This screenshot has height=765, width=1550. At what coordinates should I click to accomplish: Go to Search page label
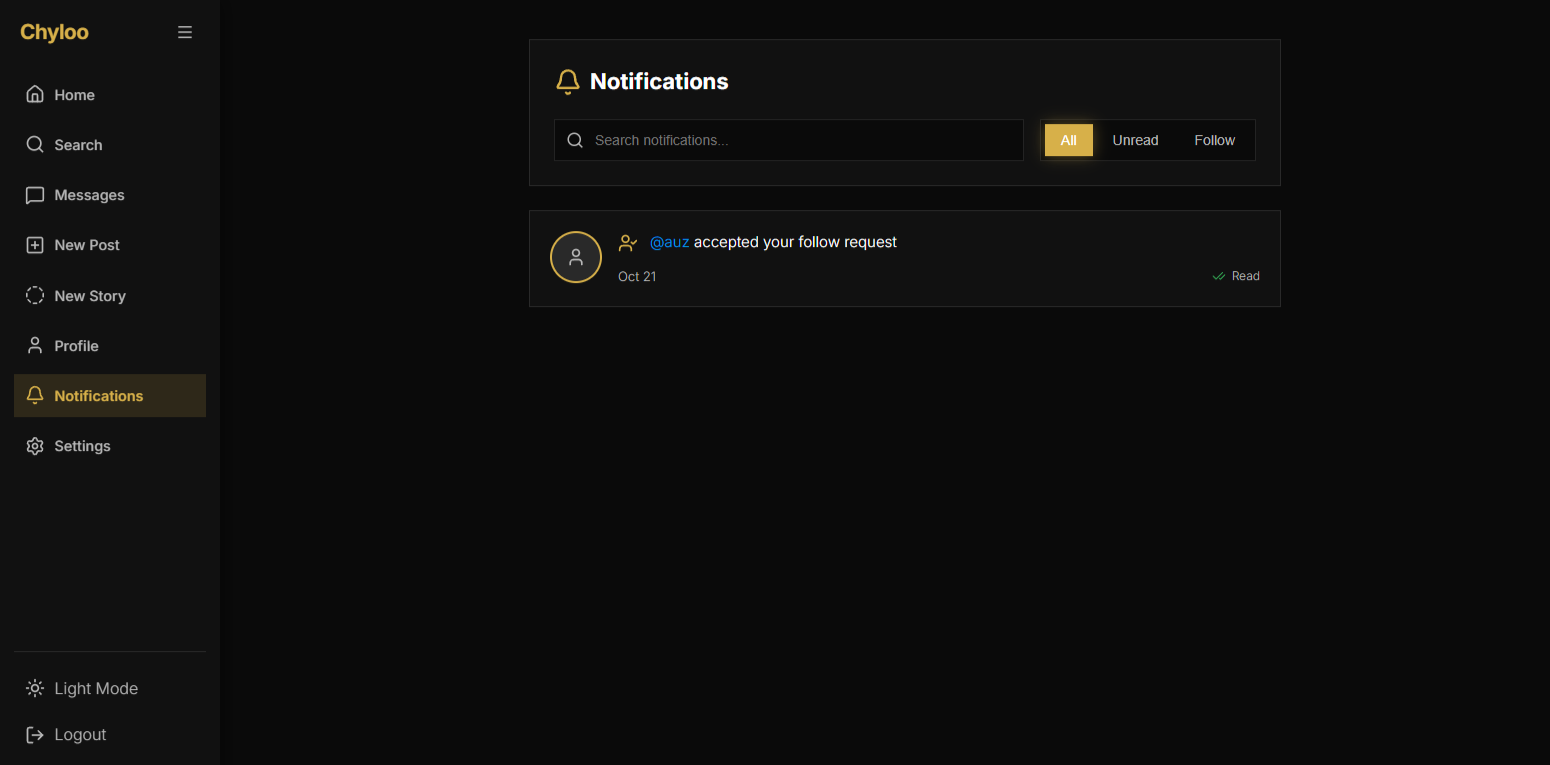click(78, 145)
